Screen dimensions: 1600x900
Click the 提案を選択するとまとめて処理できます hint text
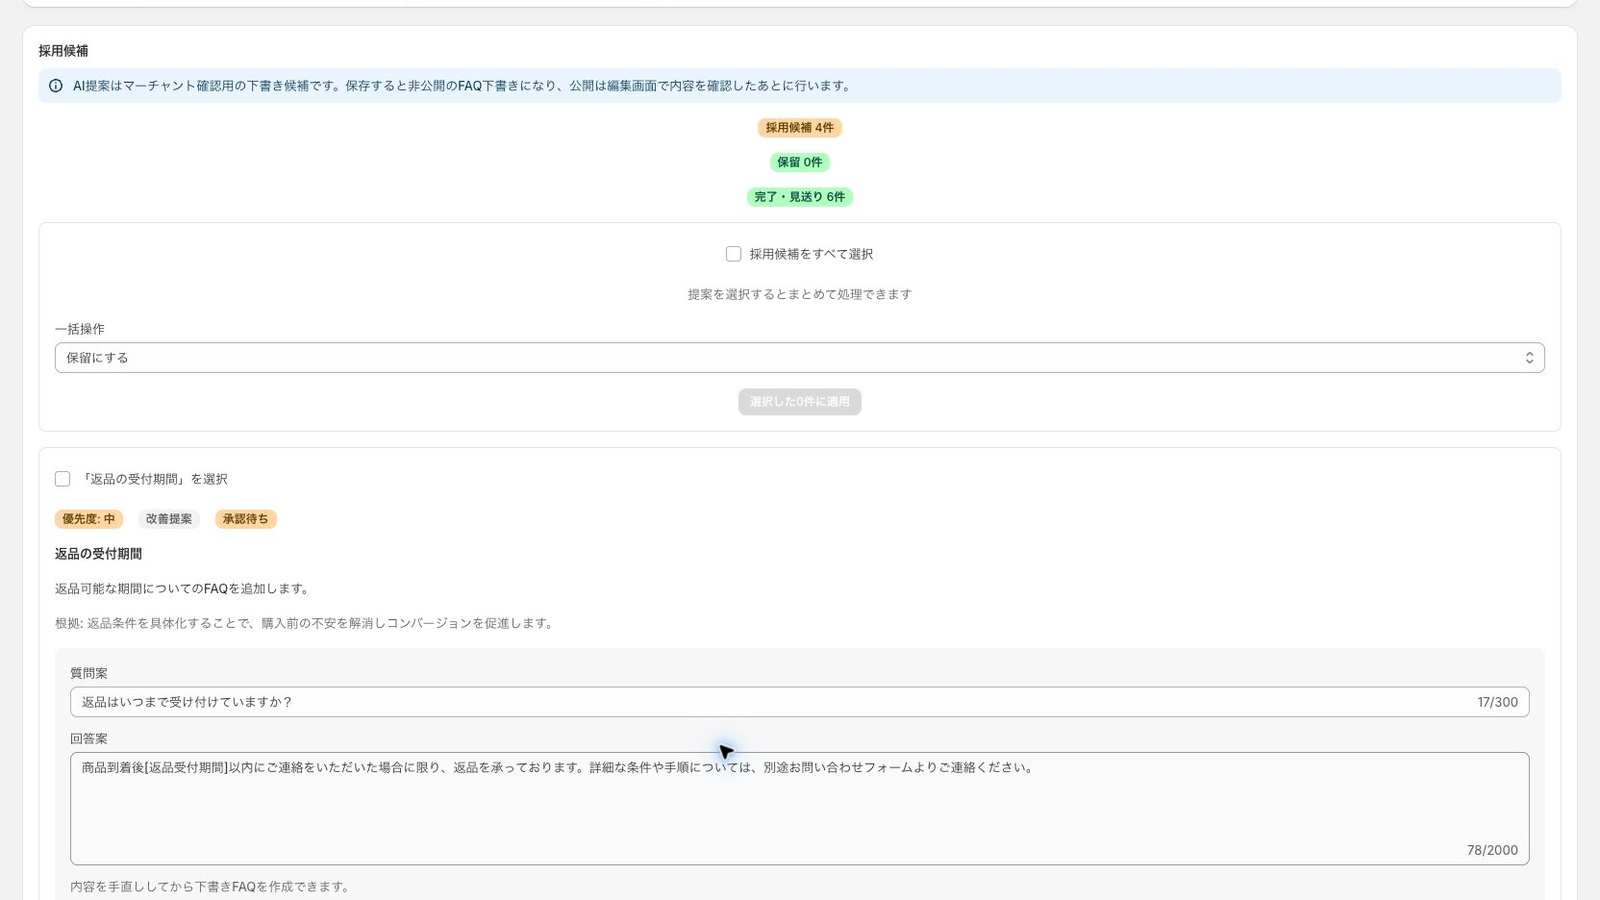tap(800, 294)
